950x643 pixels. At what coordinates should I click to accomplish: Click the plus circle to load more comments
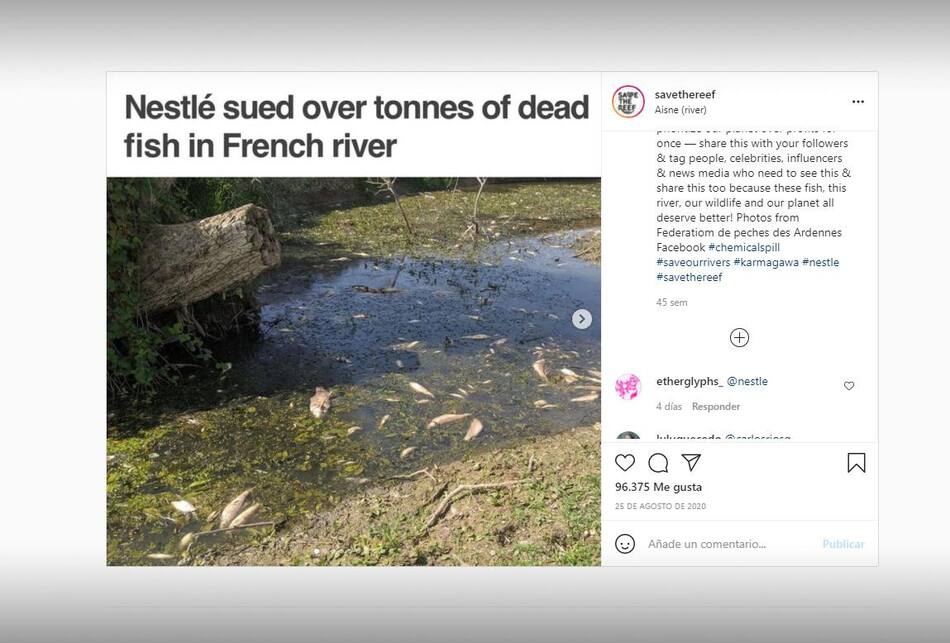coord(739,337)
